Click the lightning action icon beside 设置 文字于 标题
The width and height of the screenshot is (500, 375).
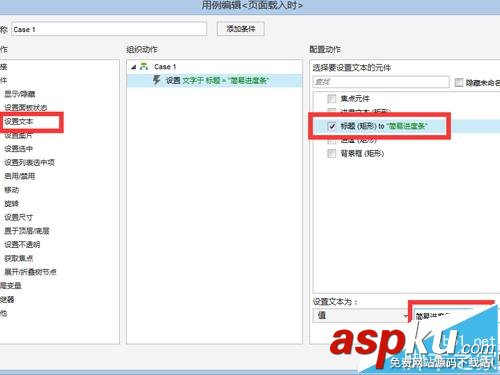coord(157,80)
